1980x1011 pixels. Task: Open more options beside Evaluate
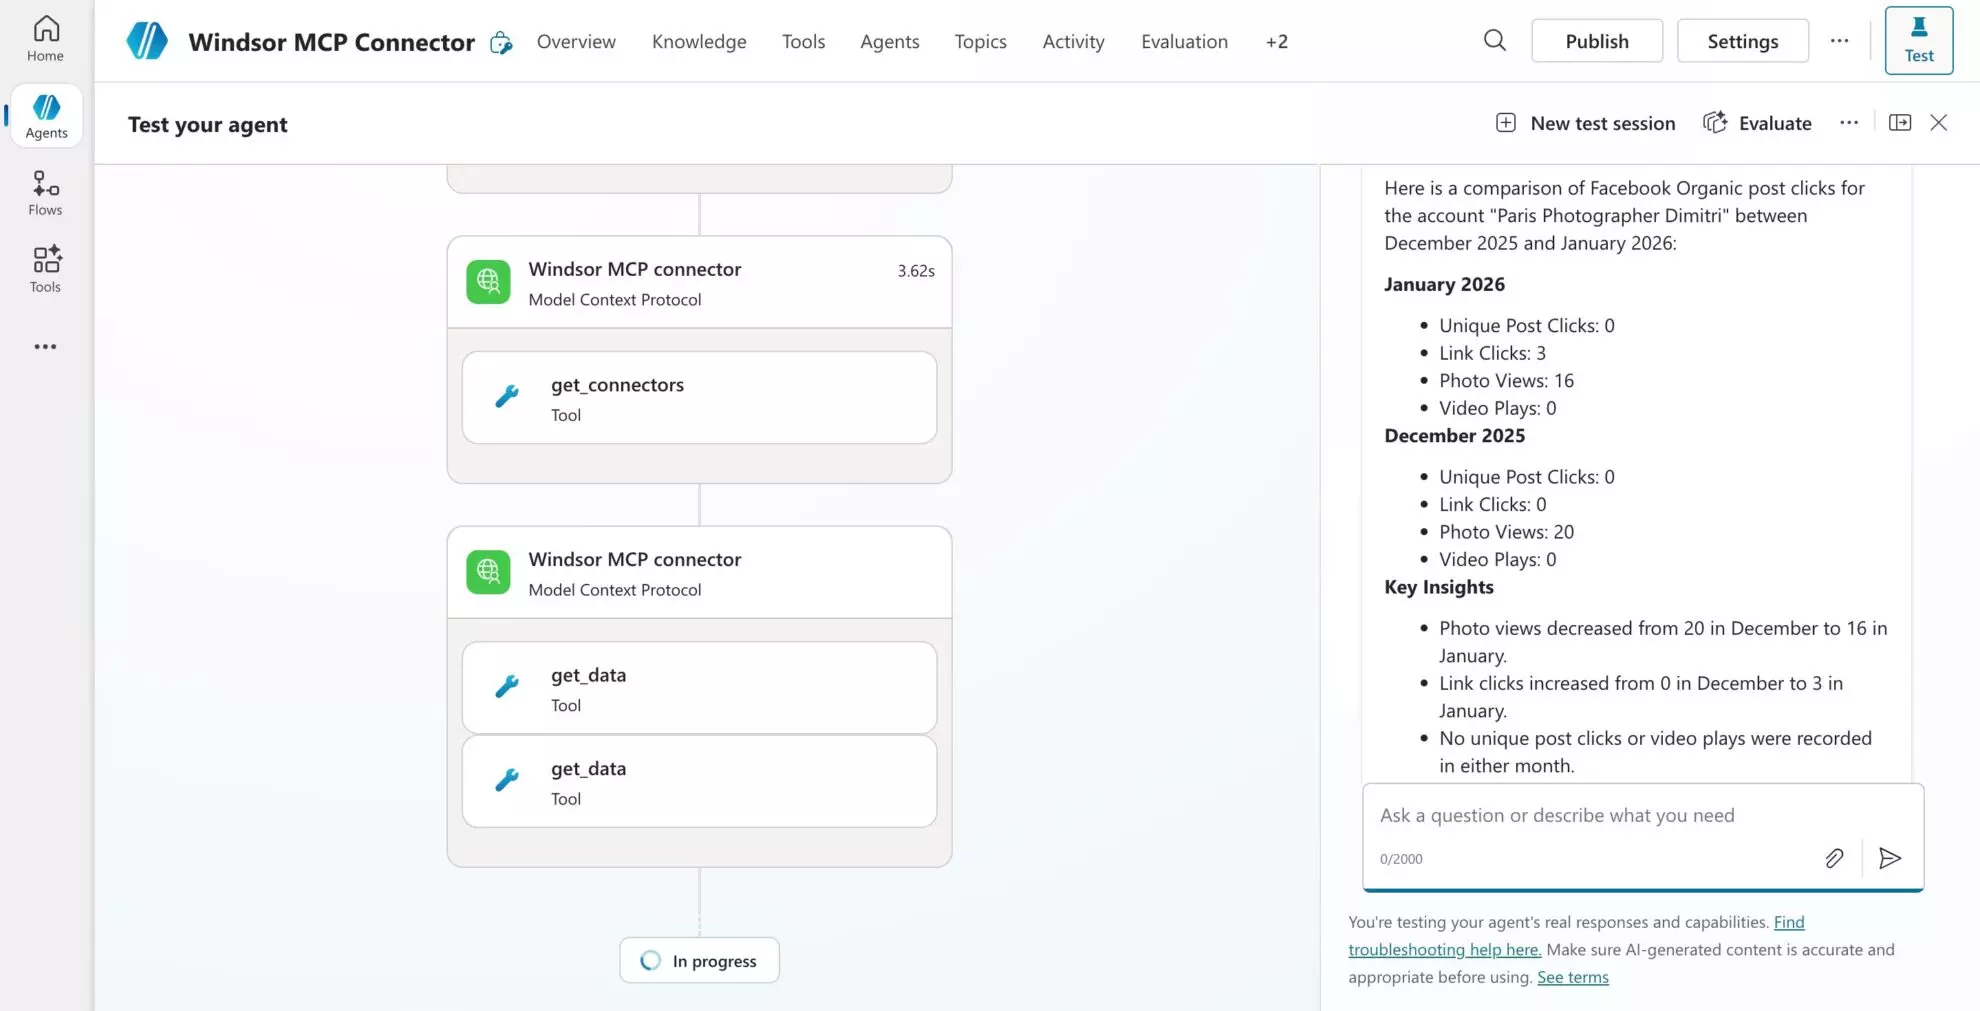(x=1848, y=123)
